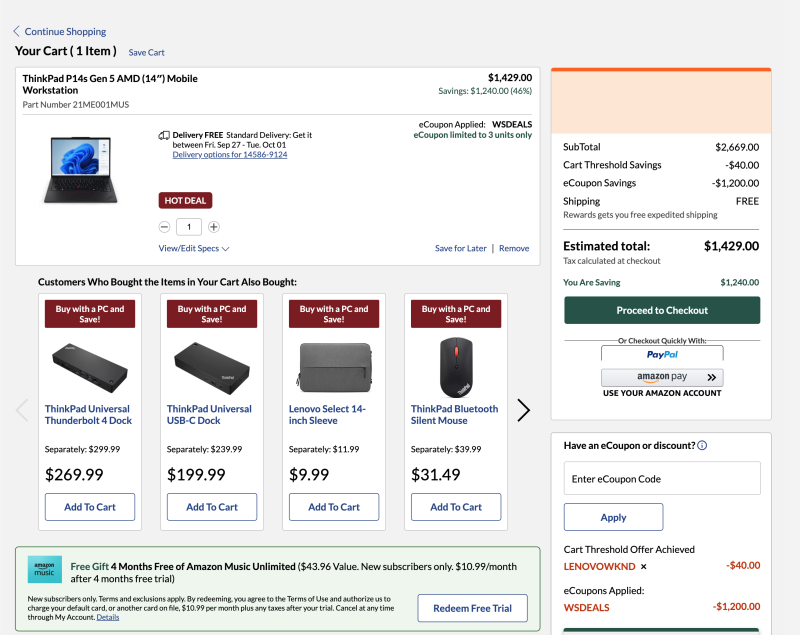Click 'Buy with a PC and Save!' on Thunderbolt Dock
This screenshot has height=635, width=800.
pyautogui.click(x=90, y=314)
